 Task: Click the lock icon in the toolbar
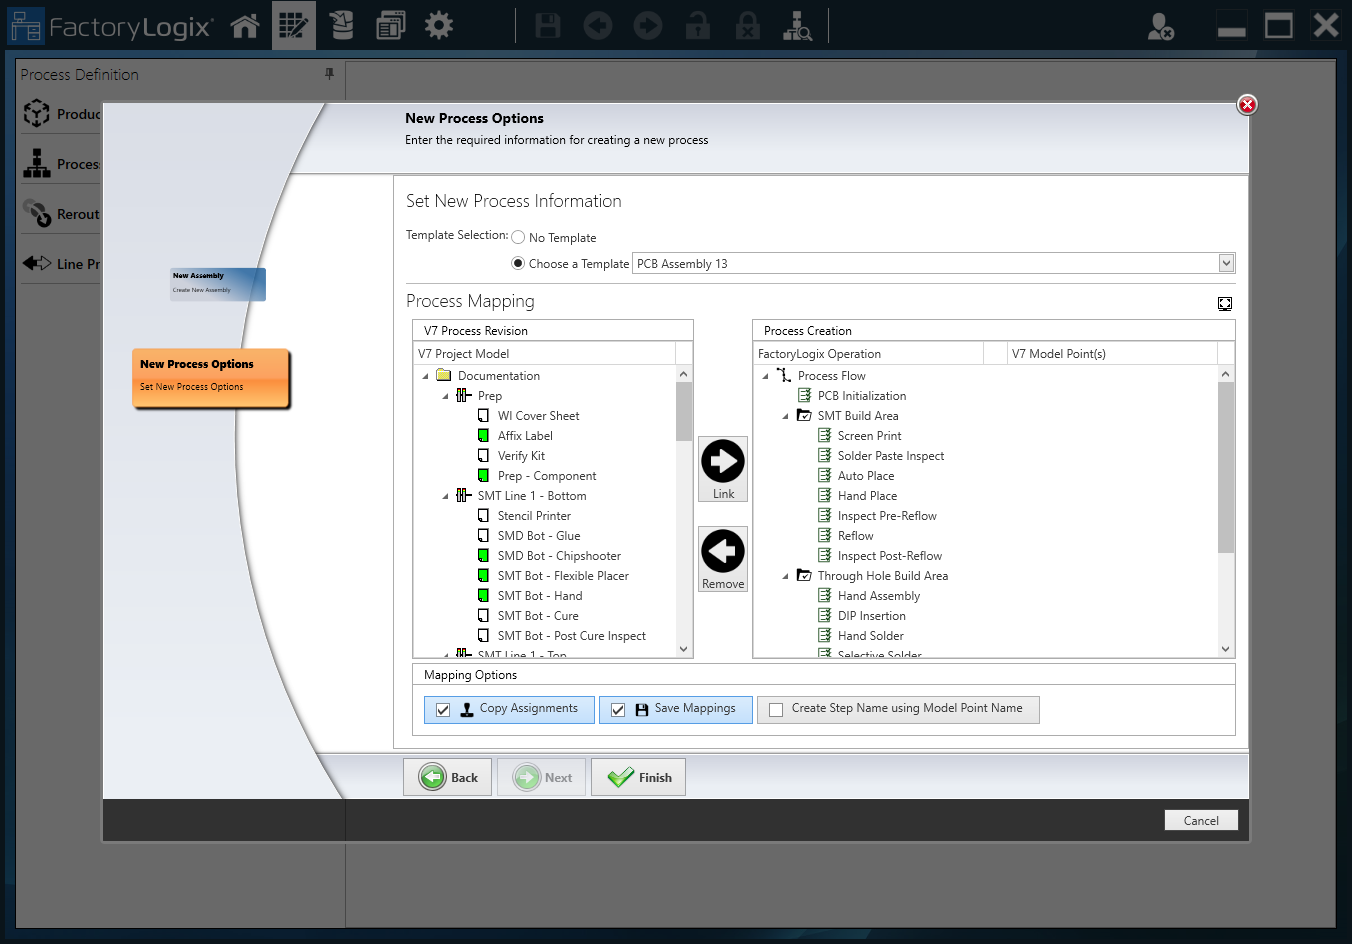[698, 26]
